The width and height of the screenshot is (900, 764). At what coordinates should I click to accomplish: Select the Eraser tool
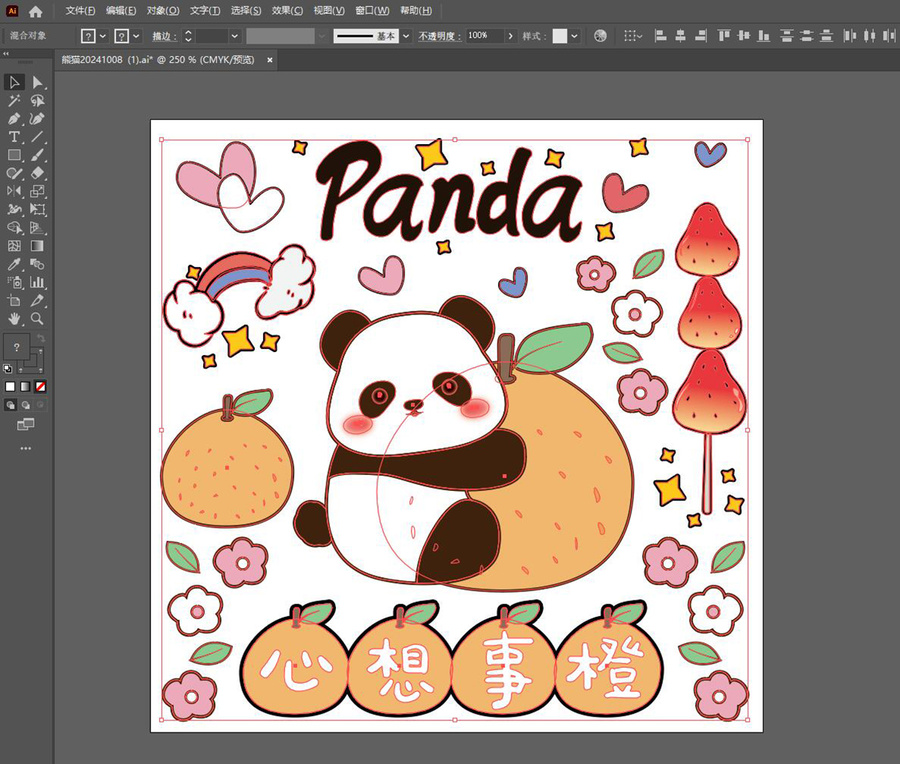click(37, 173)
